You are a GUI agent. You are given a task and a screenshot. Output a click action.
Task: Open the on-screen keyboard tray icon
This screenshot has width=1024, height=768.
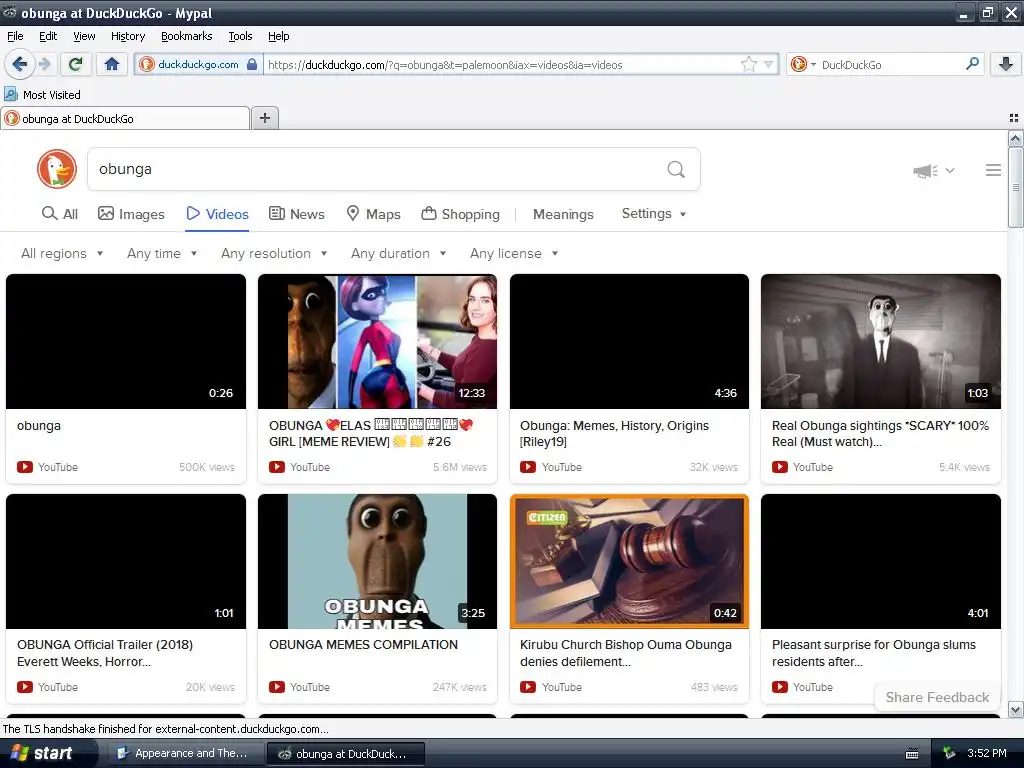(x=912, y=754)
